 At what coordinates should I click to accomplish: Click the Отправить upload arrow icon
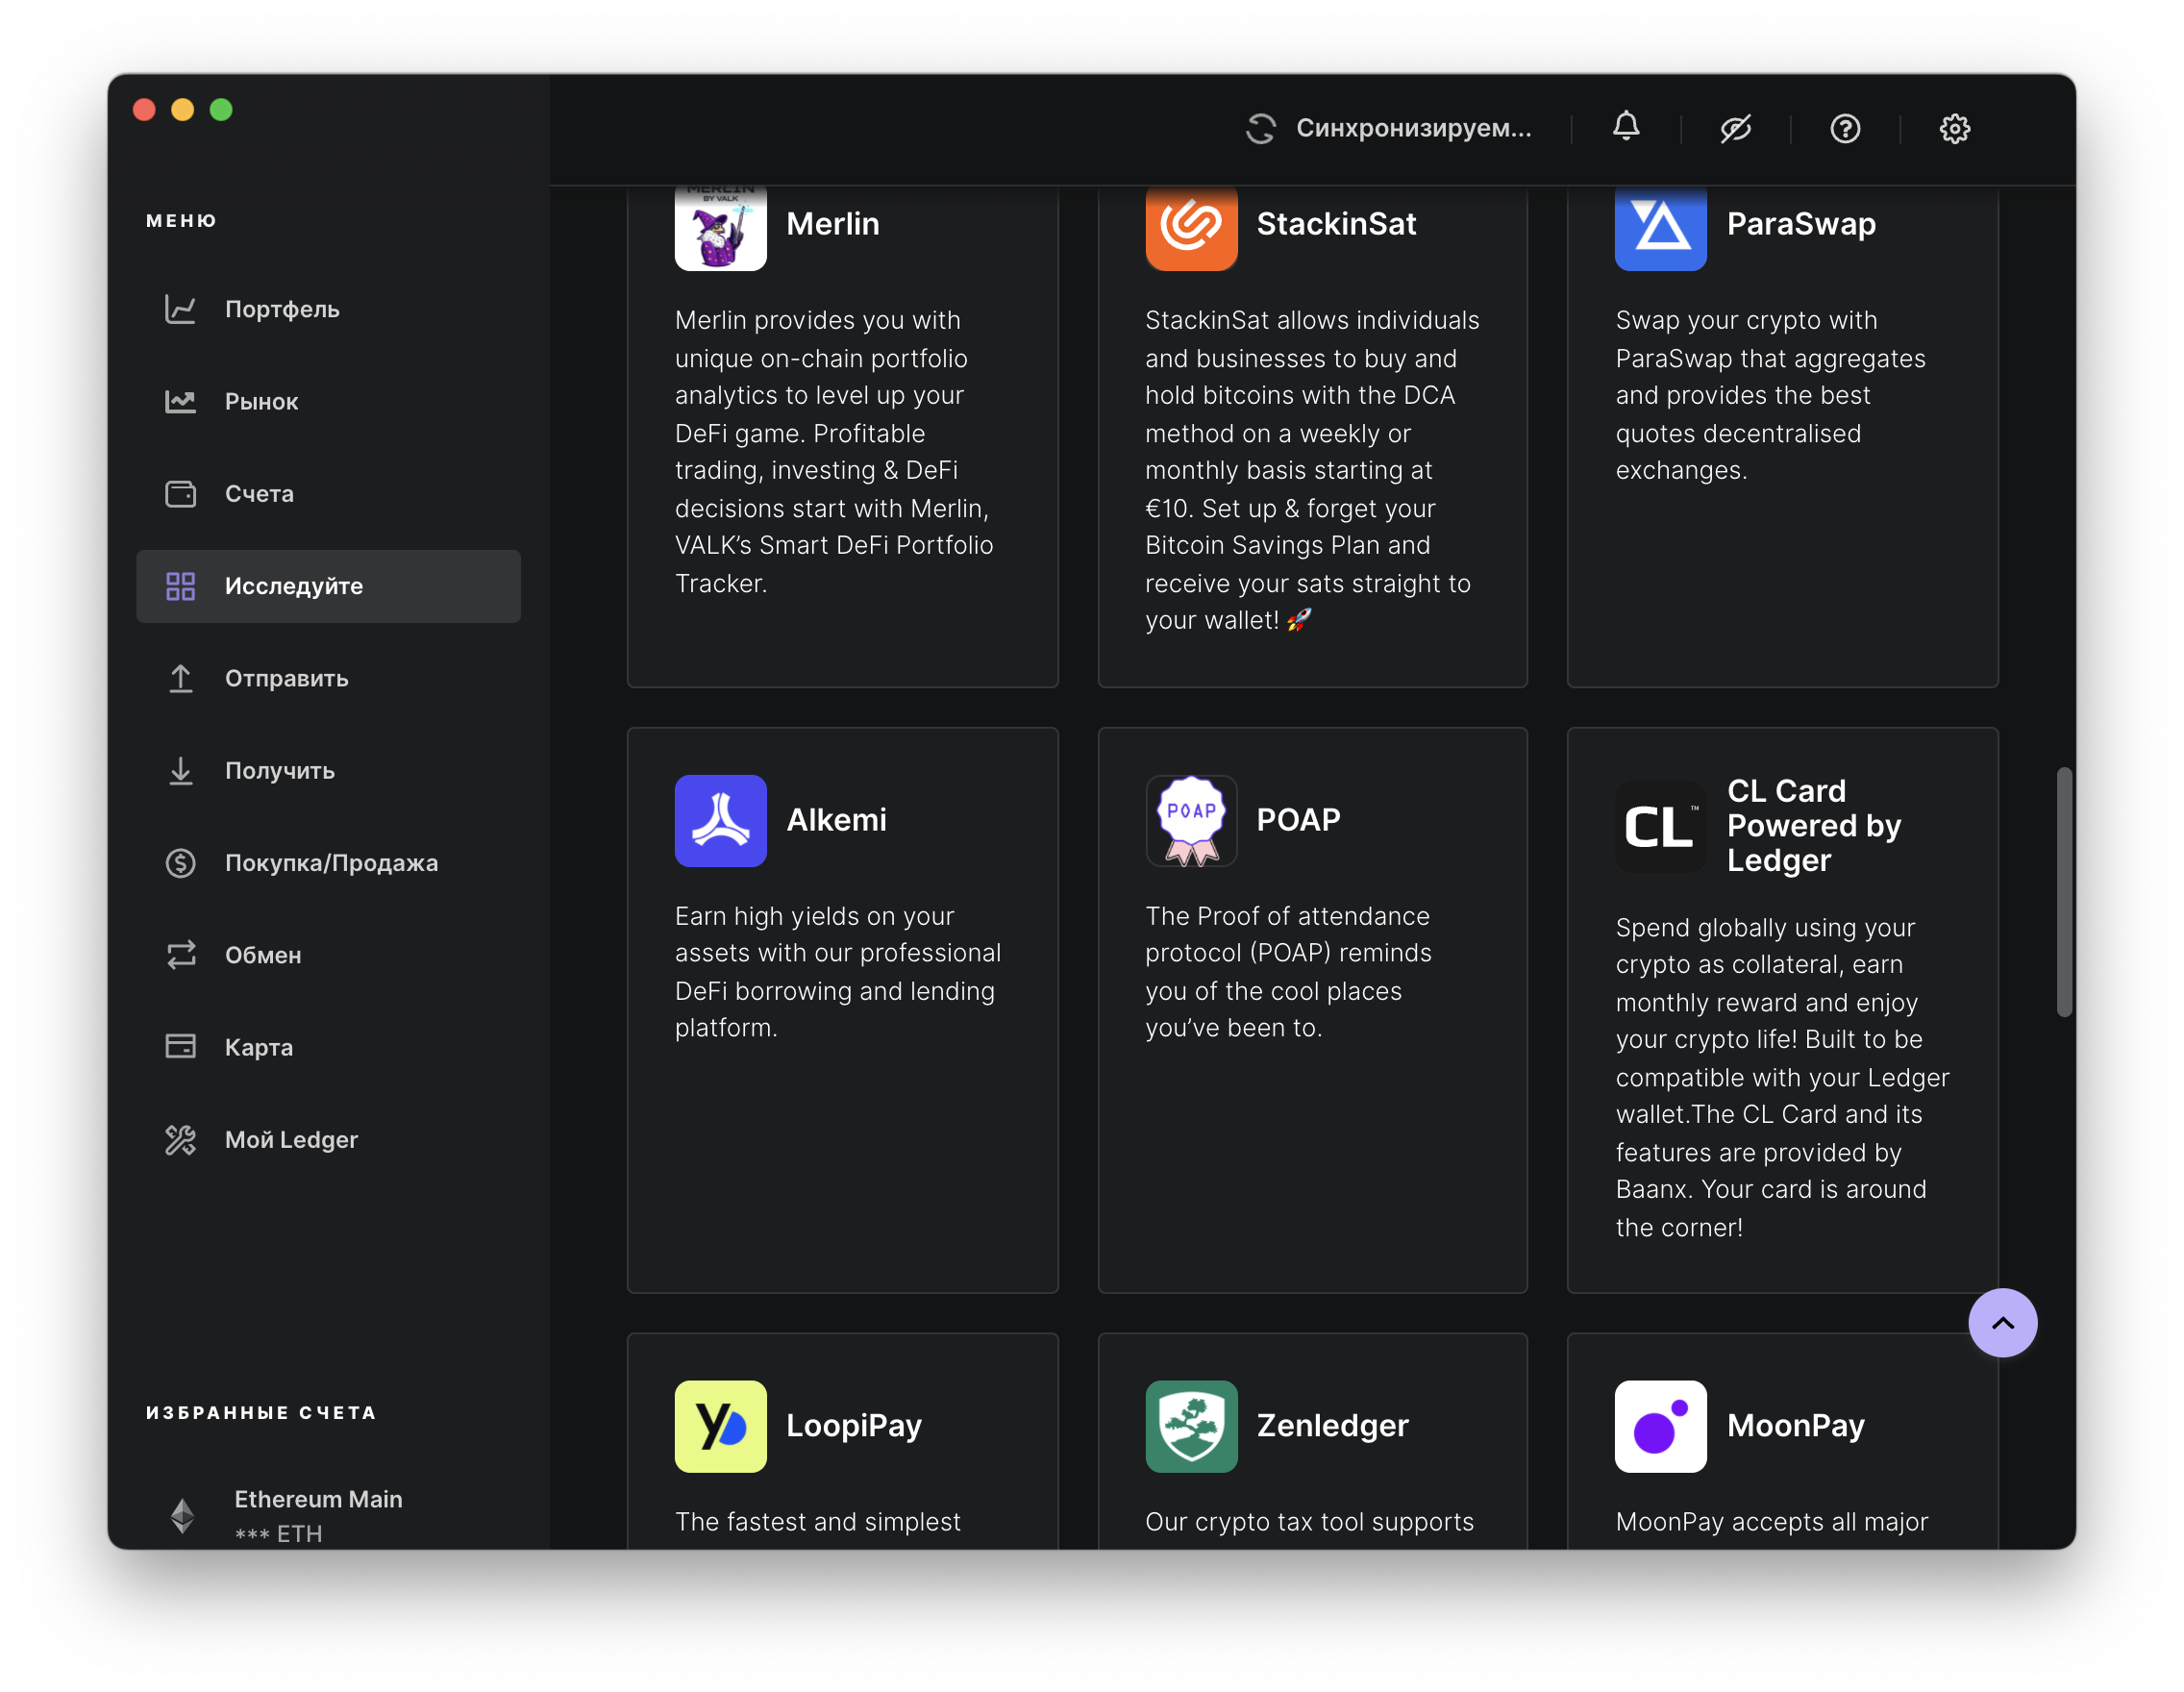coord(180,678)
